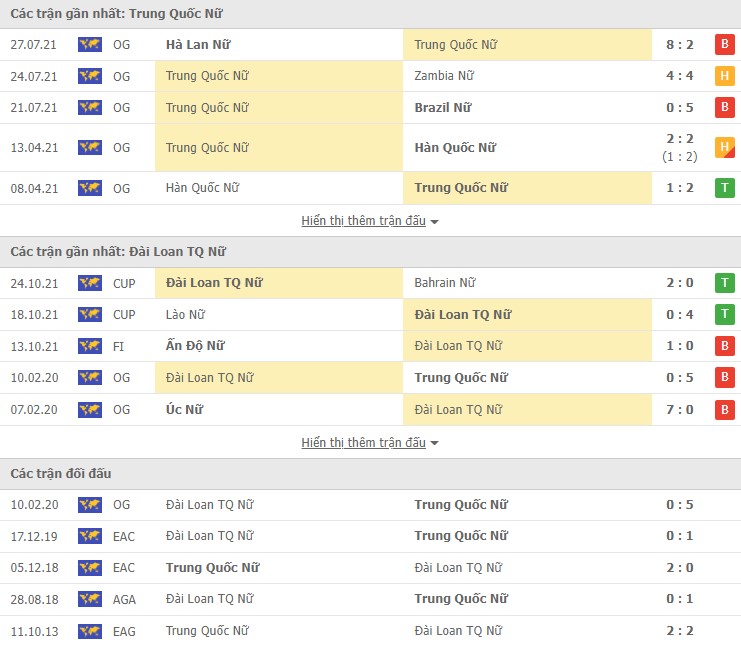Screen dimensions: 741x649
Task: Expand more matches under Trung Quốc Nữ section
Action: [x=370, y=221]
